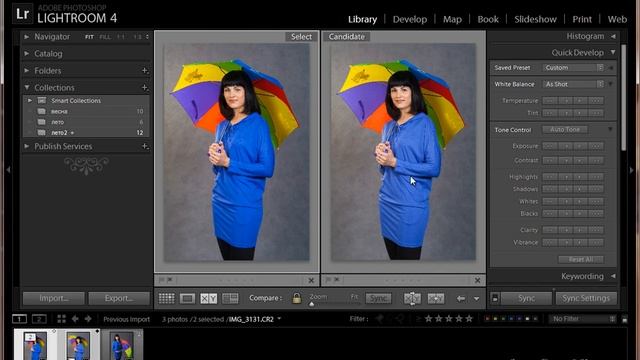This screenshot has width=640, height=360.
Task: Flag the Select photo as pick
Action: [x=162, y=280]
